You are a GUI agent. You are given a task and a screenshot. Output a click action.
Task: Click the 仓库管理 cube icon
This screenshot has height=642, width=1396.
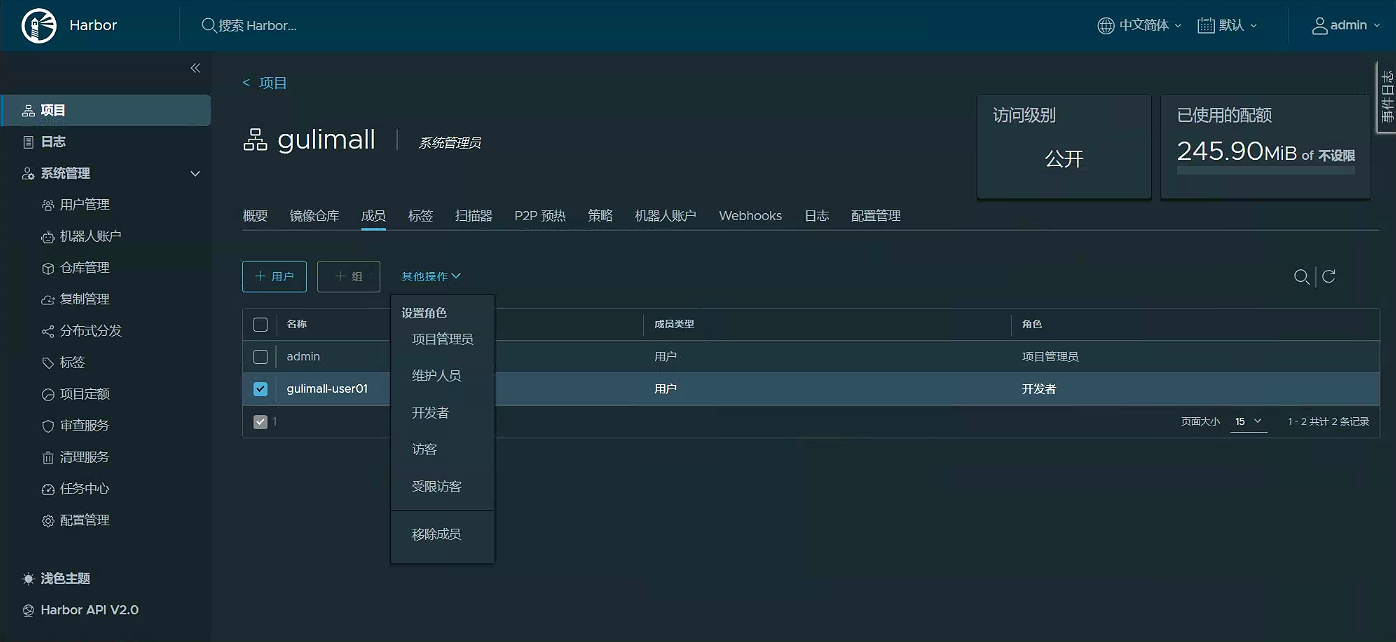pyautogui.click(x=48, y=268)
